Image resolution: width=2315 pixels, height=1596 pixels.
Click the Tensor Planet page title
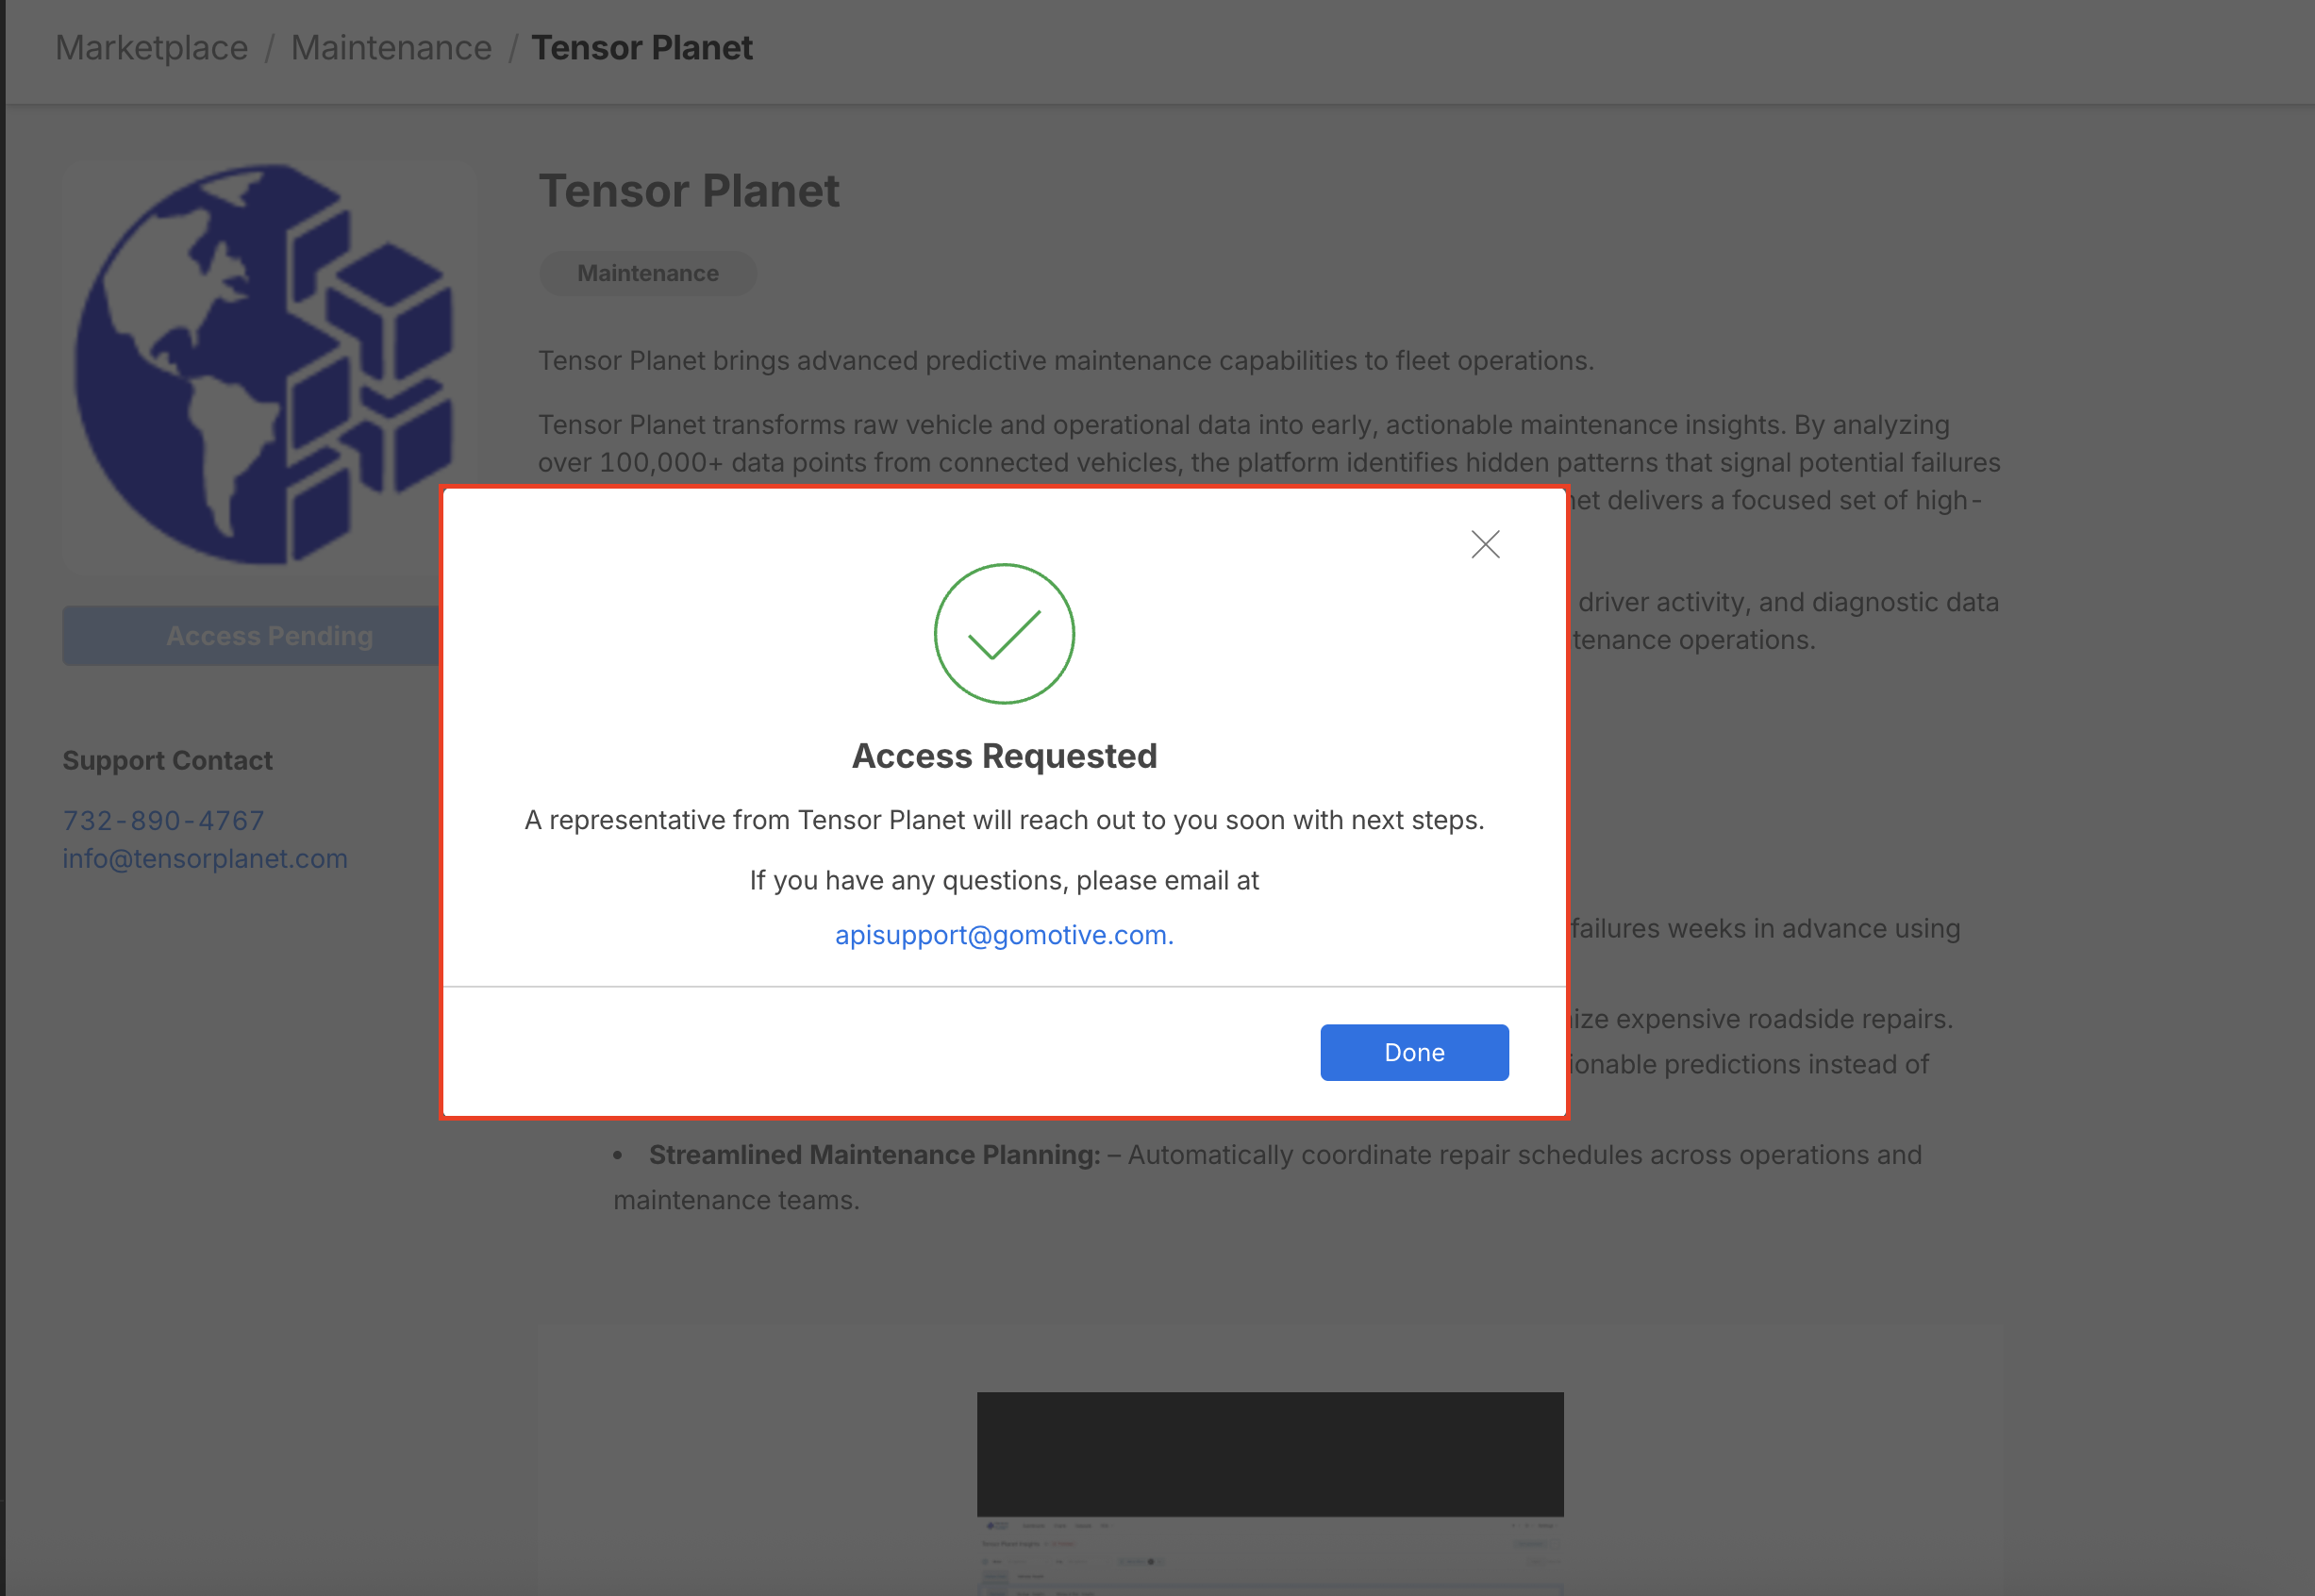coord(689,191)
